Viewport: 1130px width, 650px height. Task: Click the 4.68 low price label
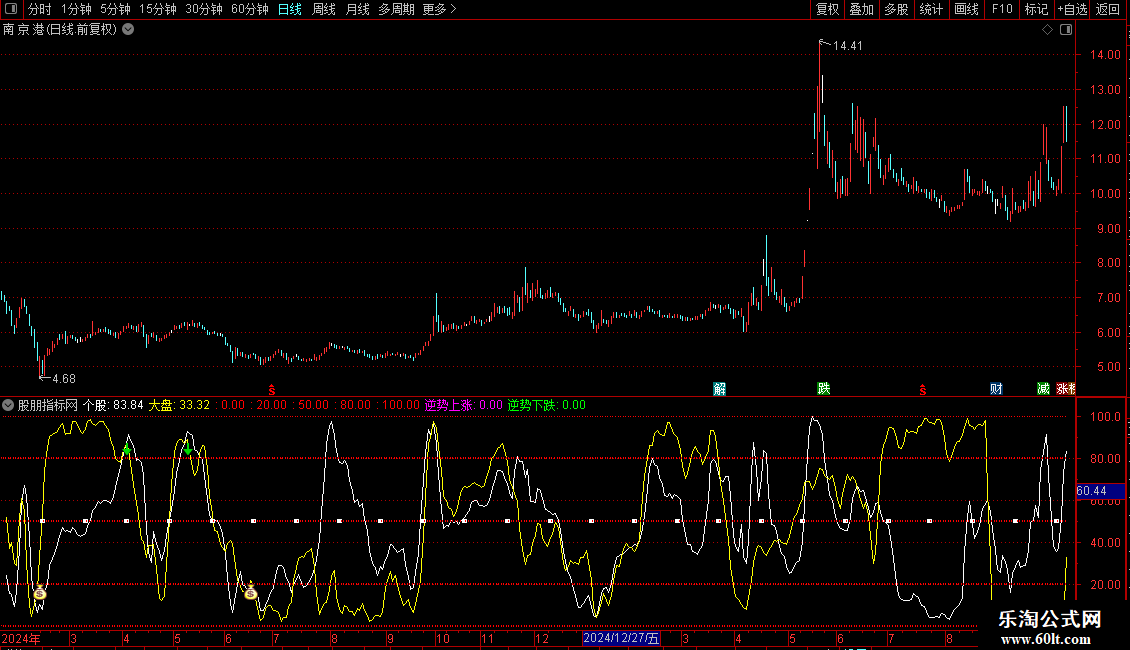click(63, 378)
